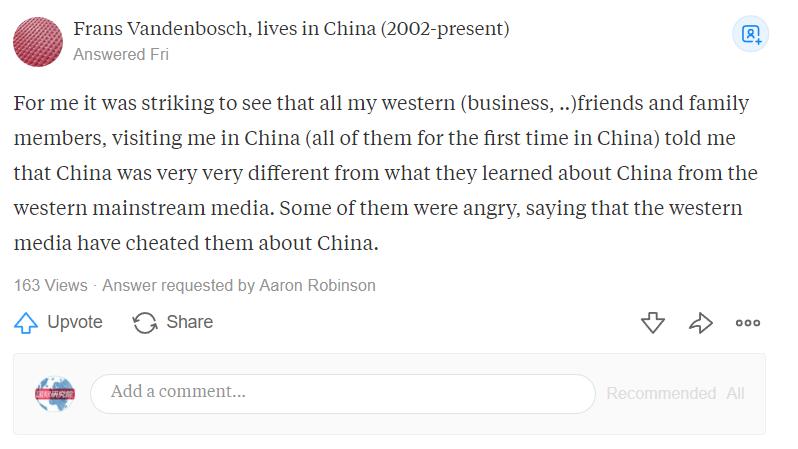Screen dimensions: 798x449
Task: Click the "Answer requested by" label
Action: click(x=178, y=285)
